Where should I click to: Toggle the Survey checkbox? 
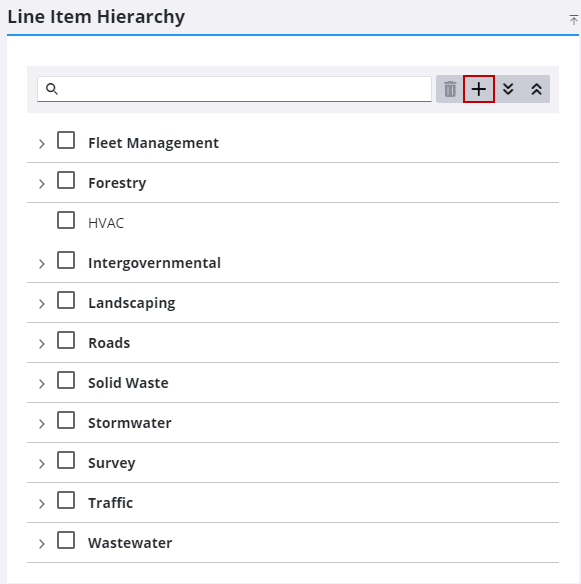(66, 460)
